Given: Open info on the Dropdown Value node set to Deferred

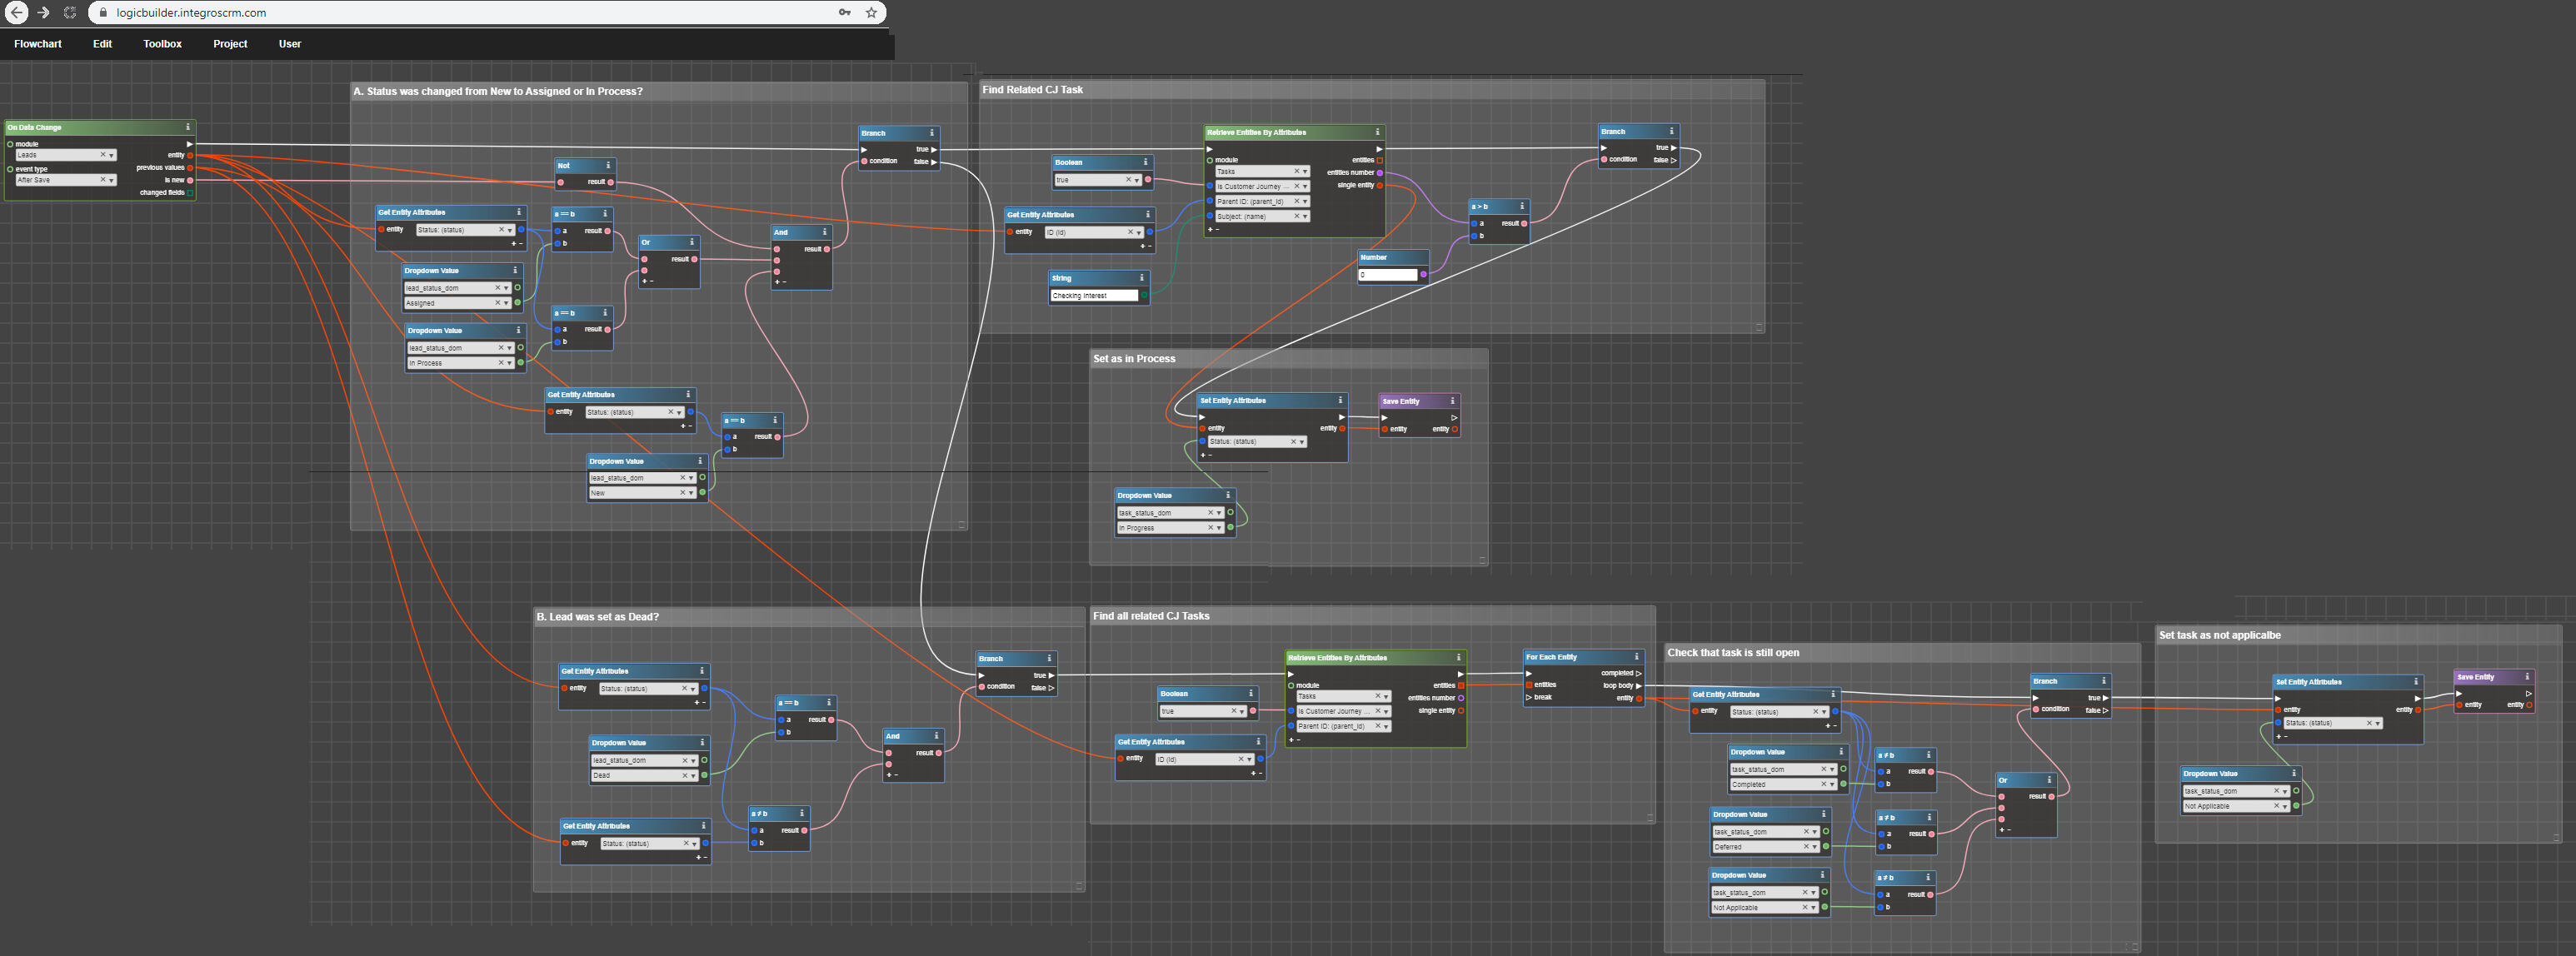Looking at the screenshot, I should coord(1823,814).
